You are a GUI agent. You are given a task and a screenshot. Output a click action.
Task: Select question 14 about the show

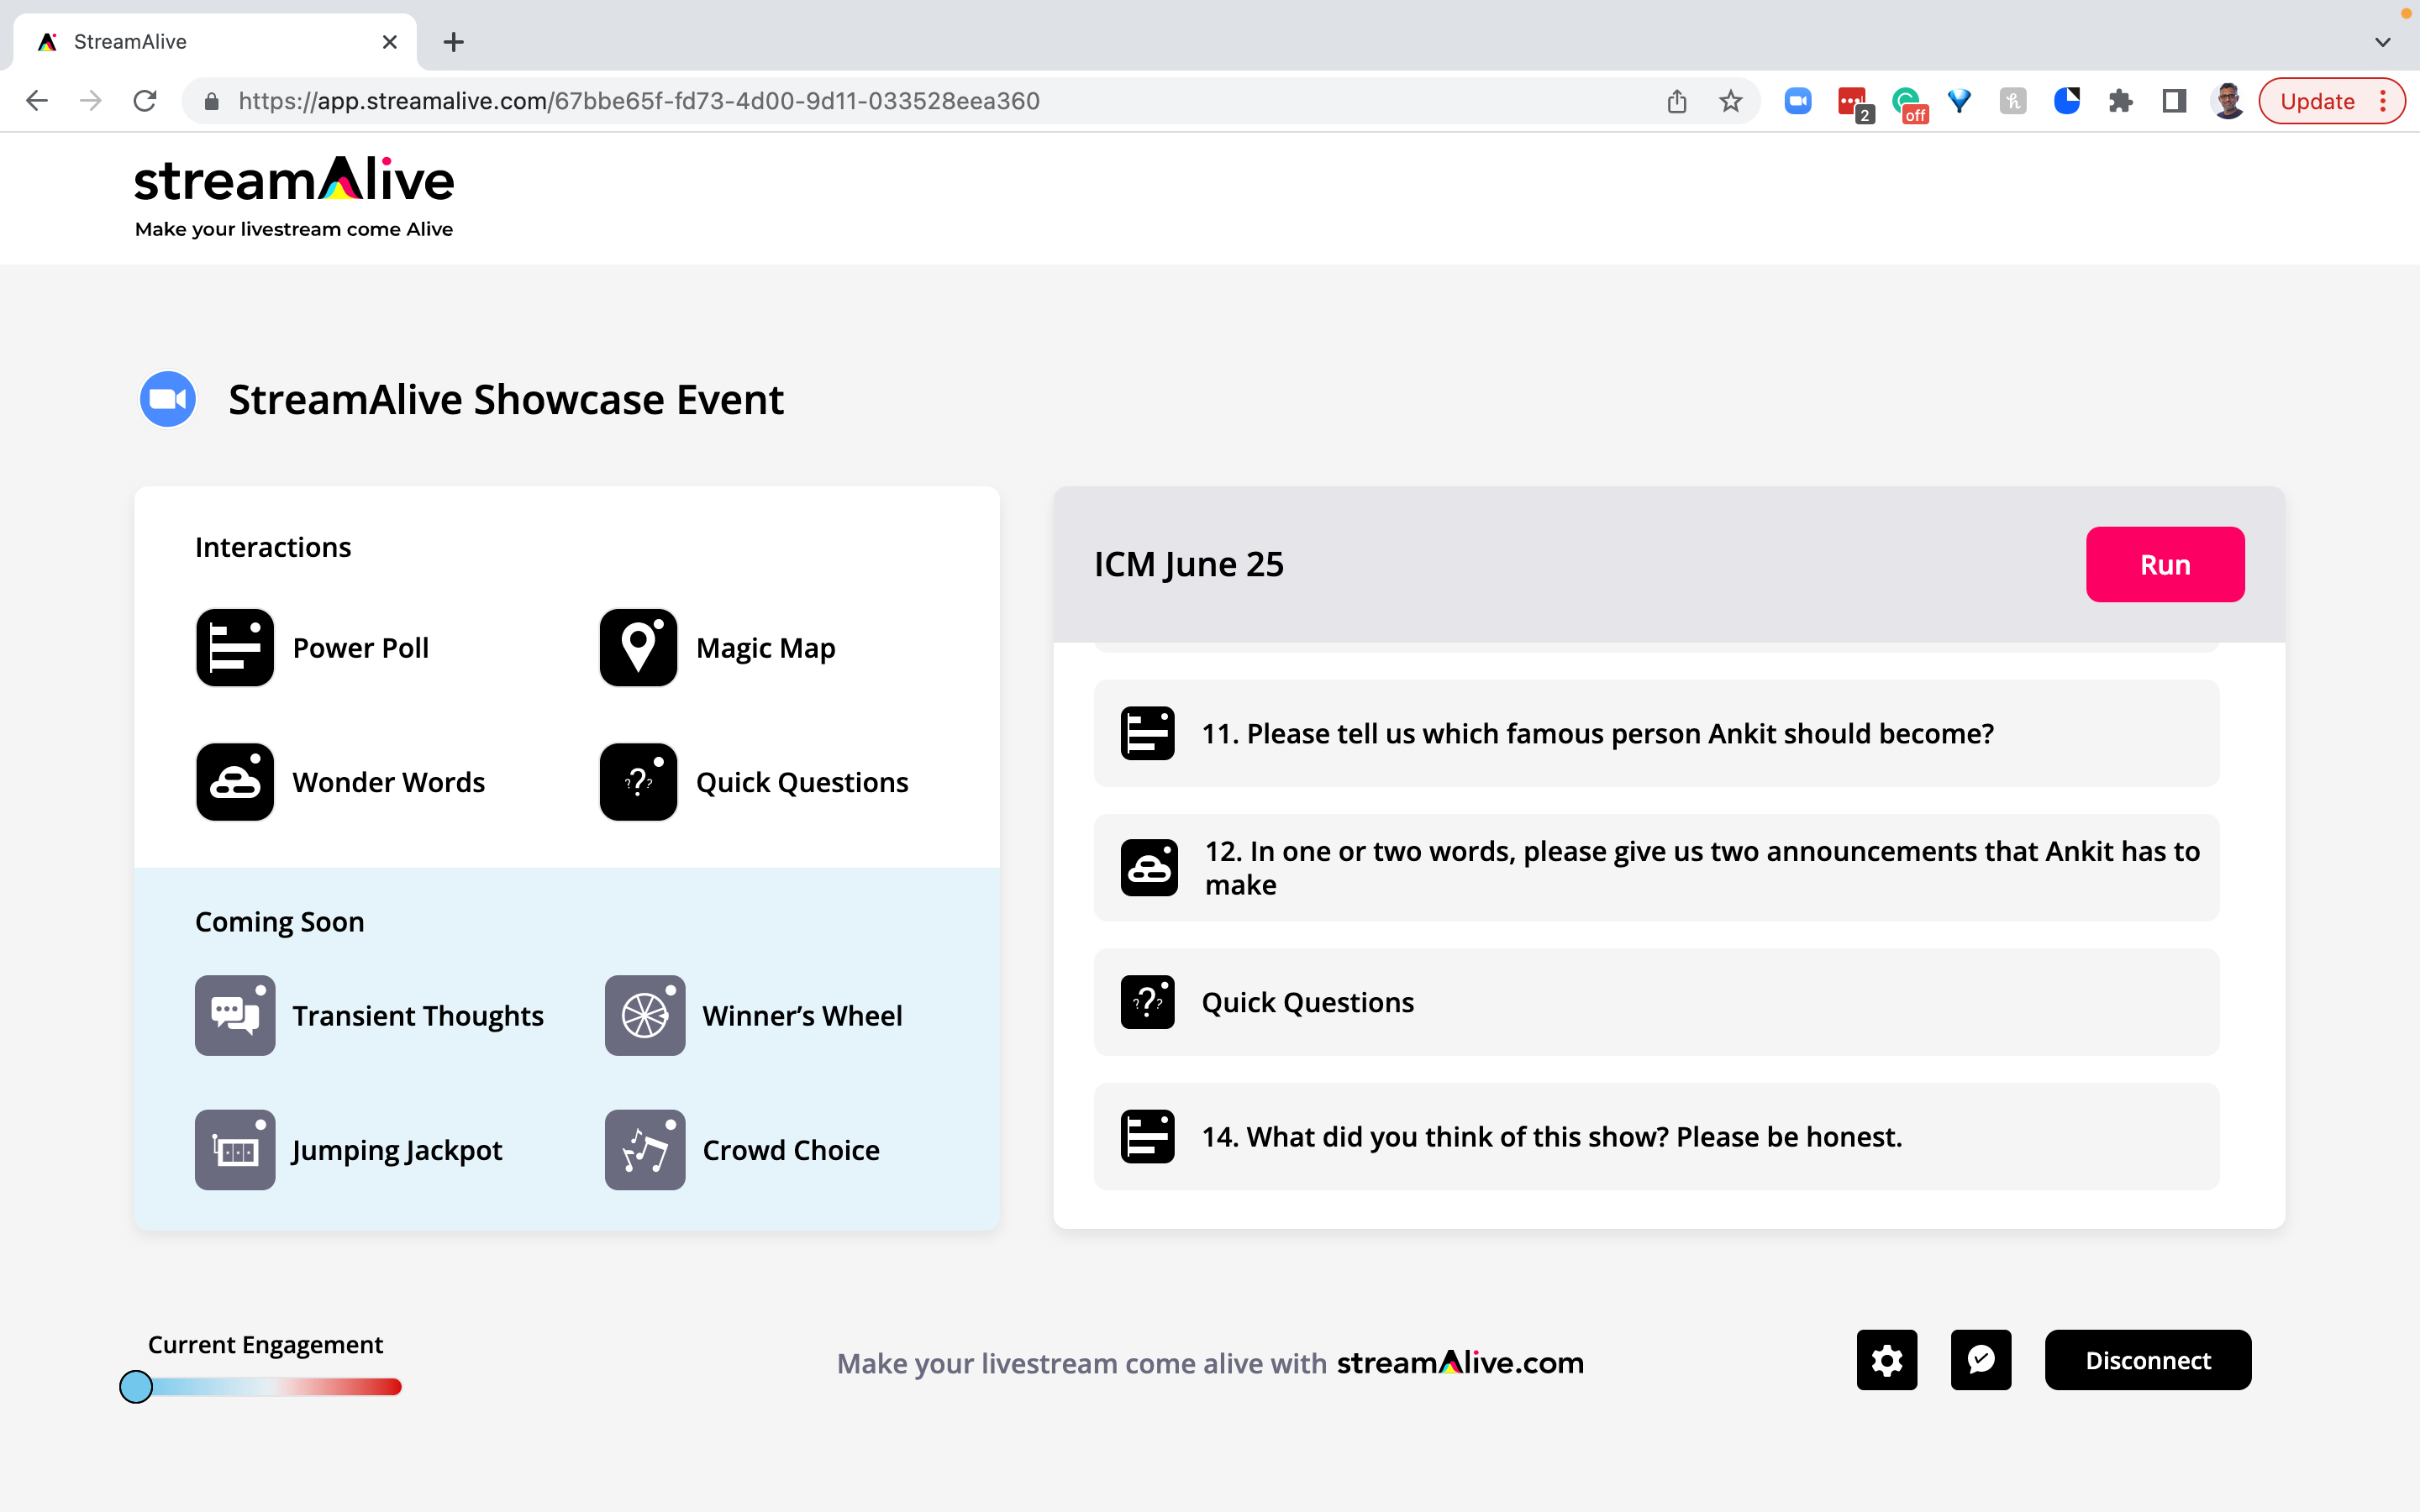(x=1656, y=1137)
